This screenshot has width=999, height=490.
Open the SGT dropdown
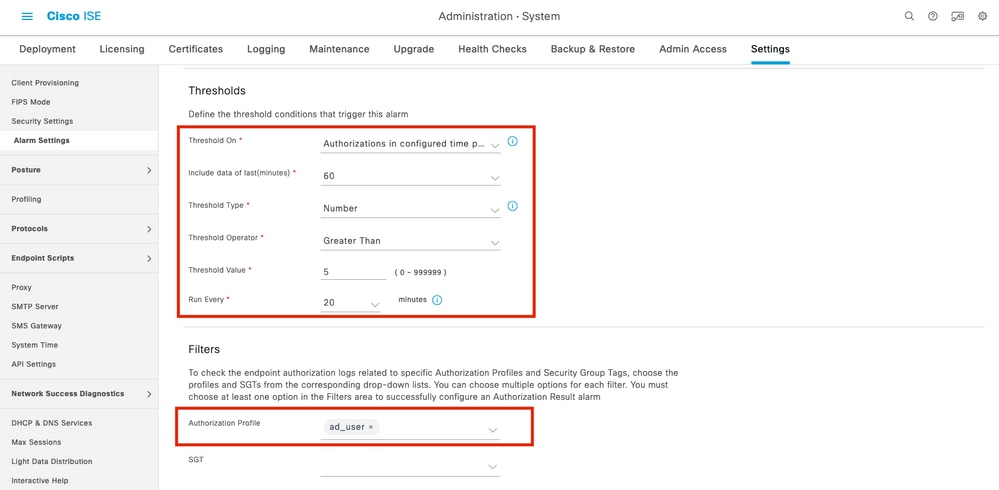tap(410, 466)
